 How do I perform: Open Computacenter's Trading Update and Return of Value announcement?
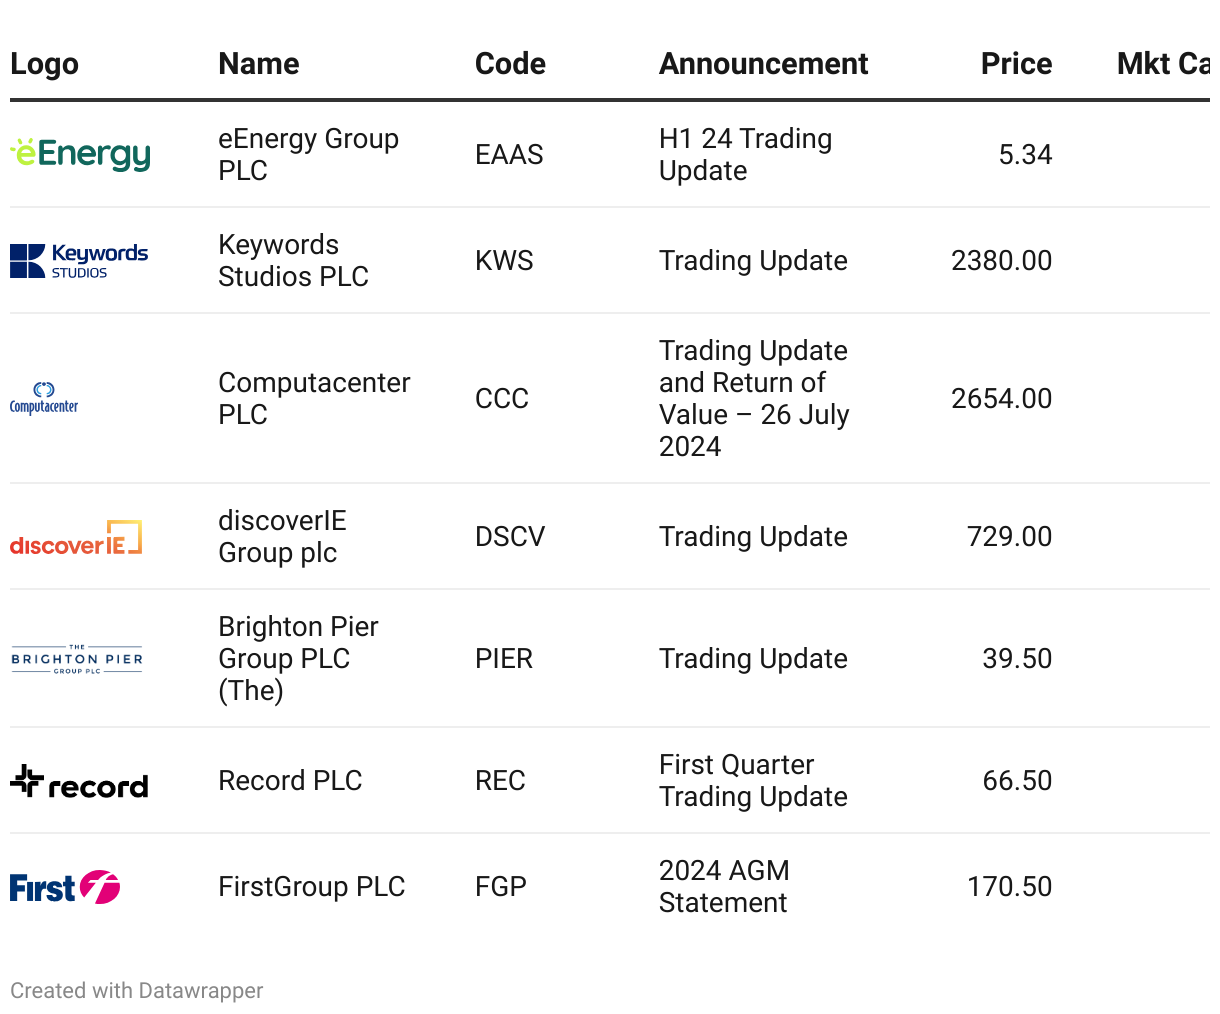coord(754,398)
